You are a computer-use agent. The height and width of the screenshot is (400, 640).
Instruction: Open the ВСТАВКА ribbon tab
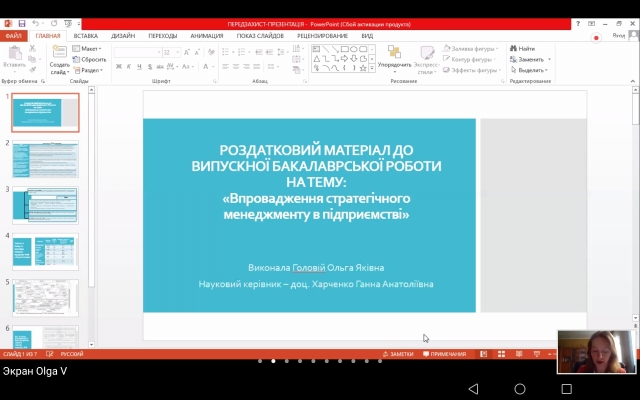[85, 35]
